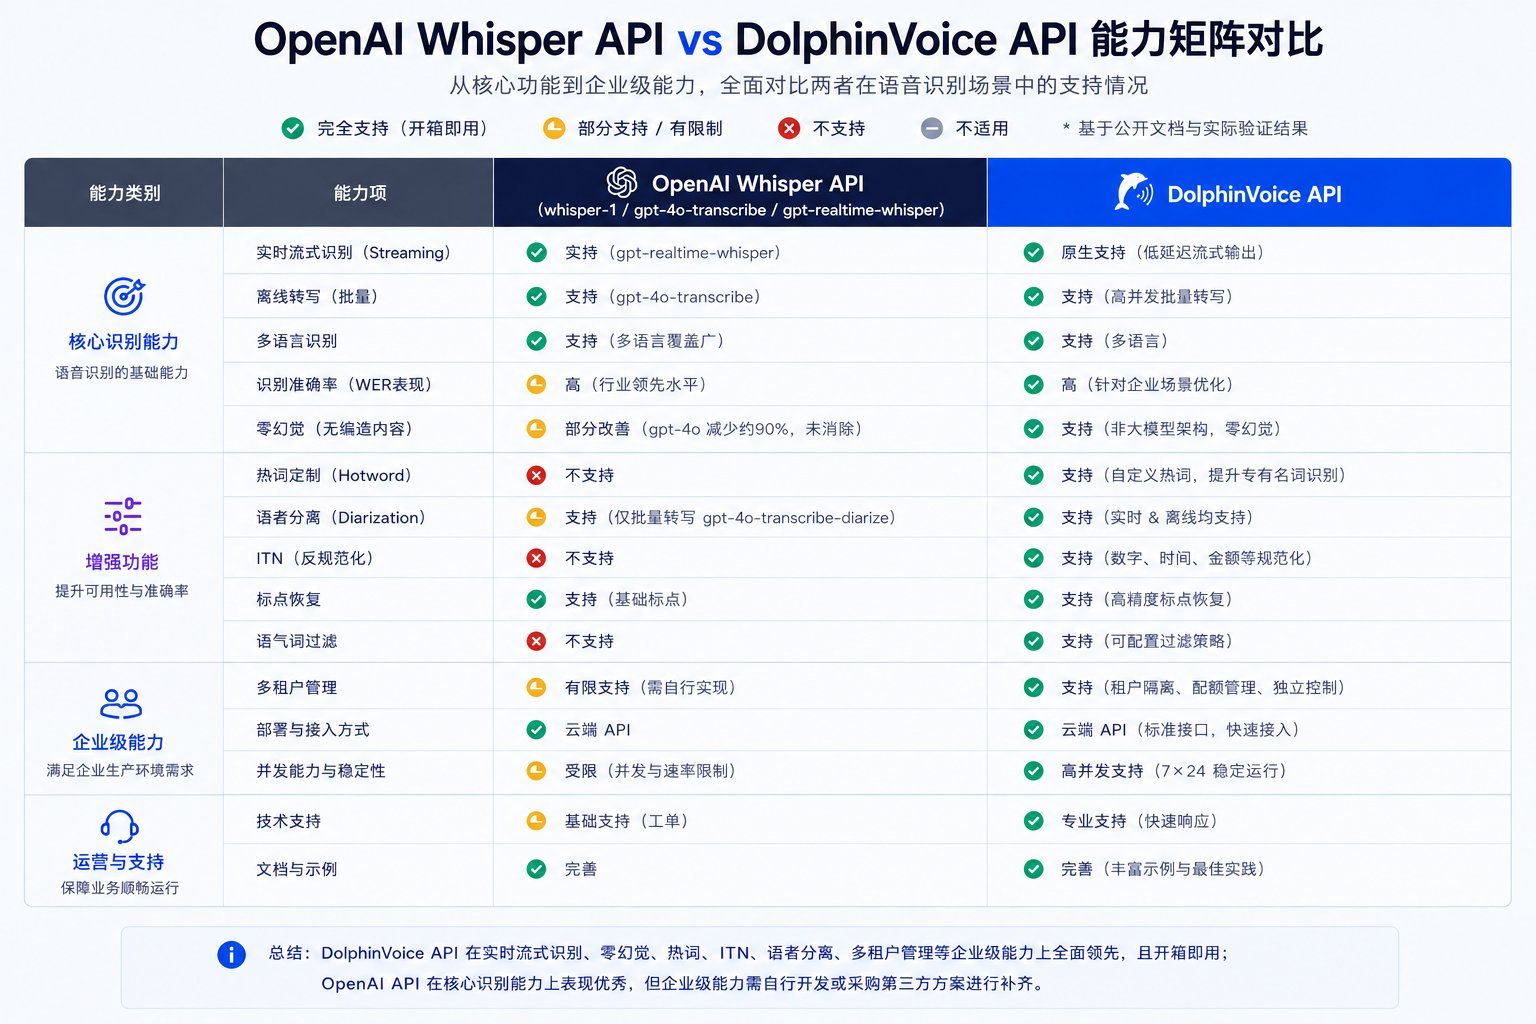The image size is (1536, 1024).
Task: Click the 运营与支持 category title
Action: [x=118, y=861]
